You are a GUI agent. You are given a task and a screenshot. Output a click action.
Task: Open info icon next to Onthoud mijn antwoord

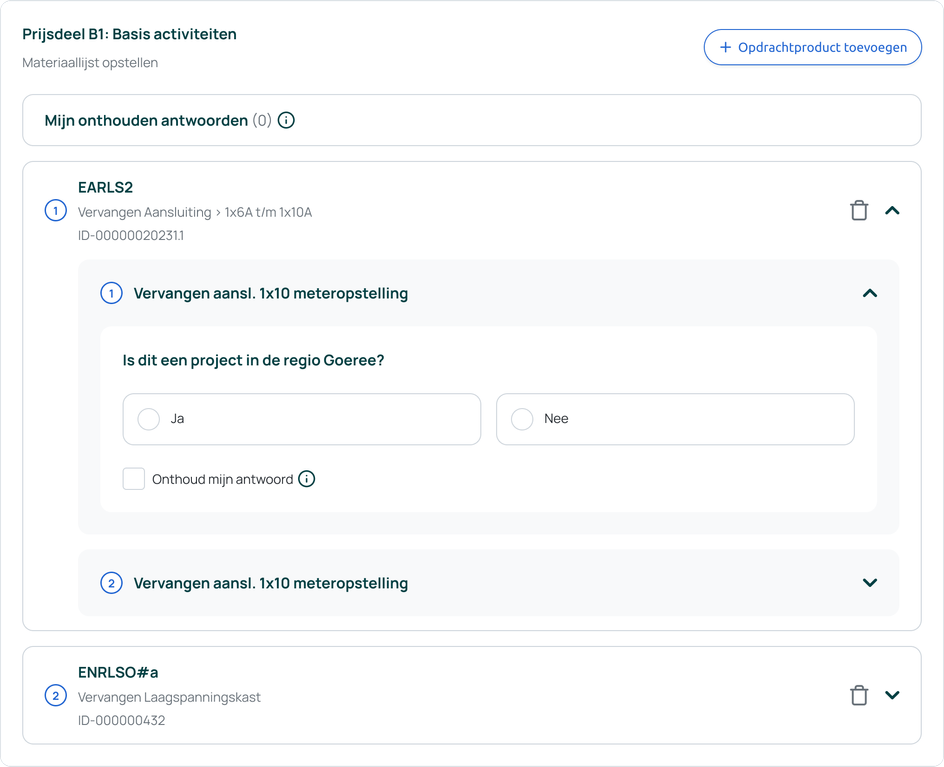(x=306, y=479)
